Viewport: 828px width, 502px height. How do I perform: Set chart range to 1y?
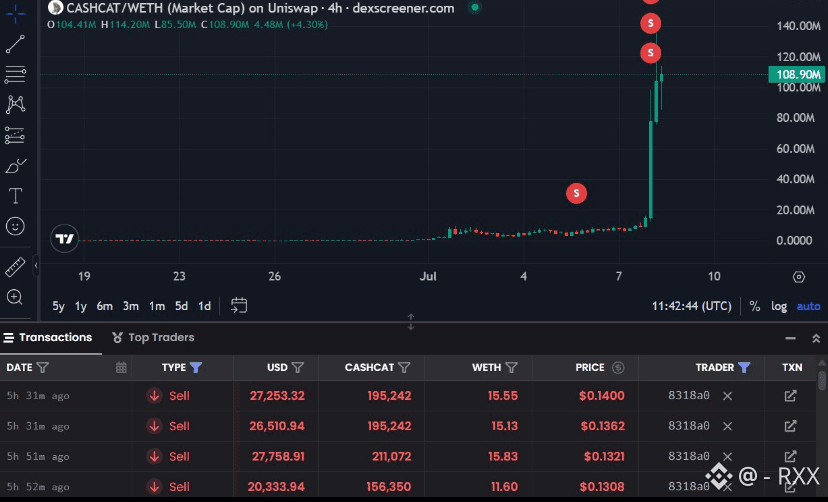coord(80,306)
